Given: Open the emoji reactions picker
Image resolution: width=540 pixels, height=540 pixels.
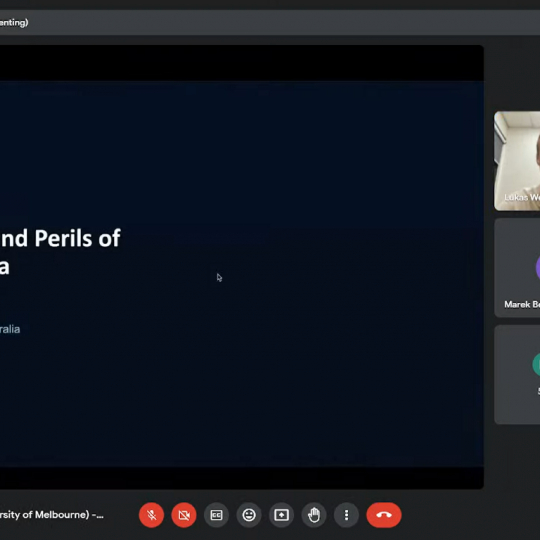Looking at the screenshot, I should click(249, 515).
